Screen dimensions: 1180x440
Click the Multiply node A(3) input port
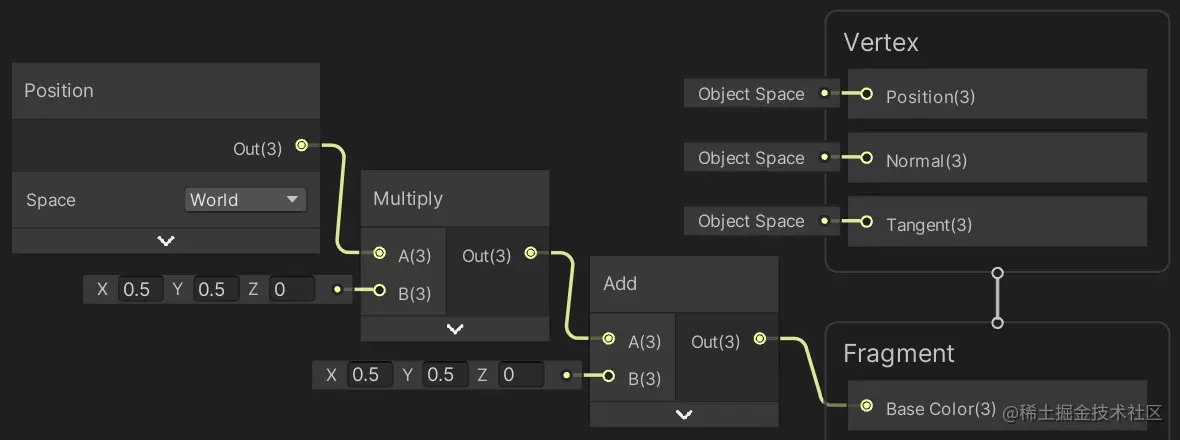(379, 254)
